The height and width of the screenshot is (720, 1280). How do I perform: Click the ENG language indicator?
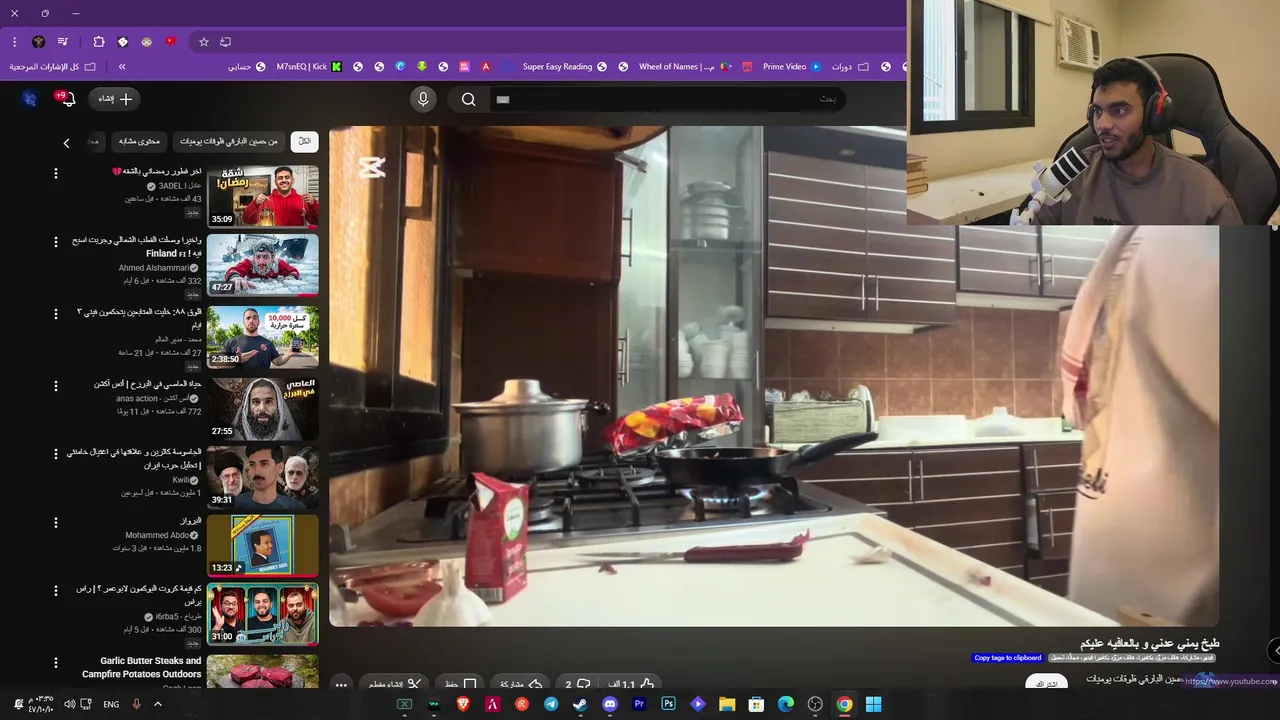[111, 704]
